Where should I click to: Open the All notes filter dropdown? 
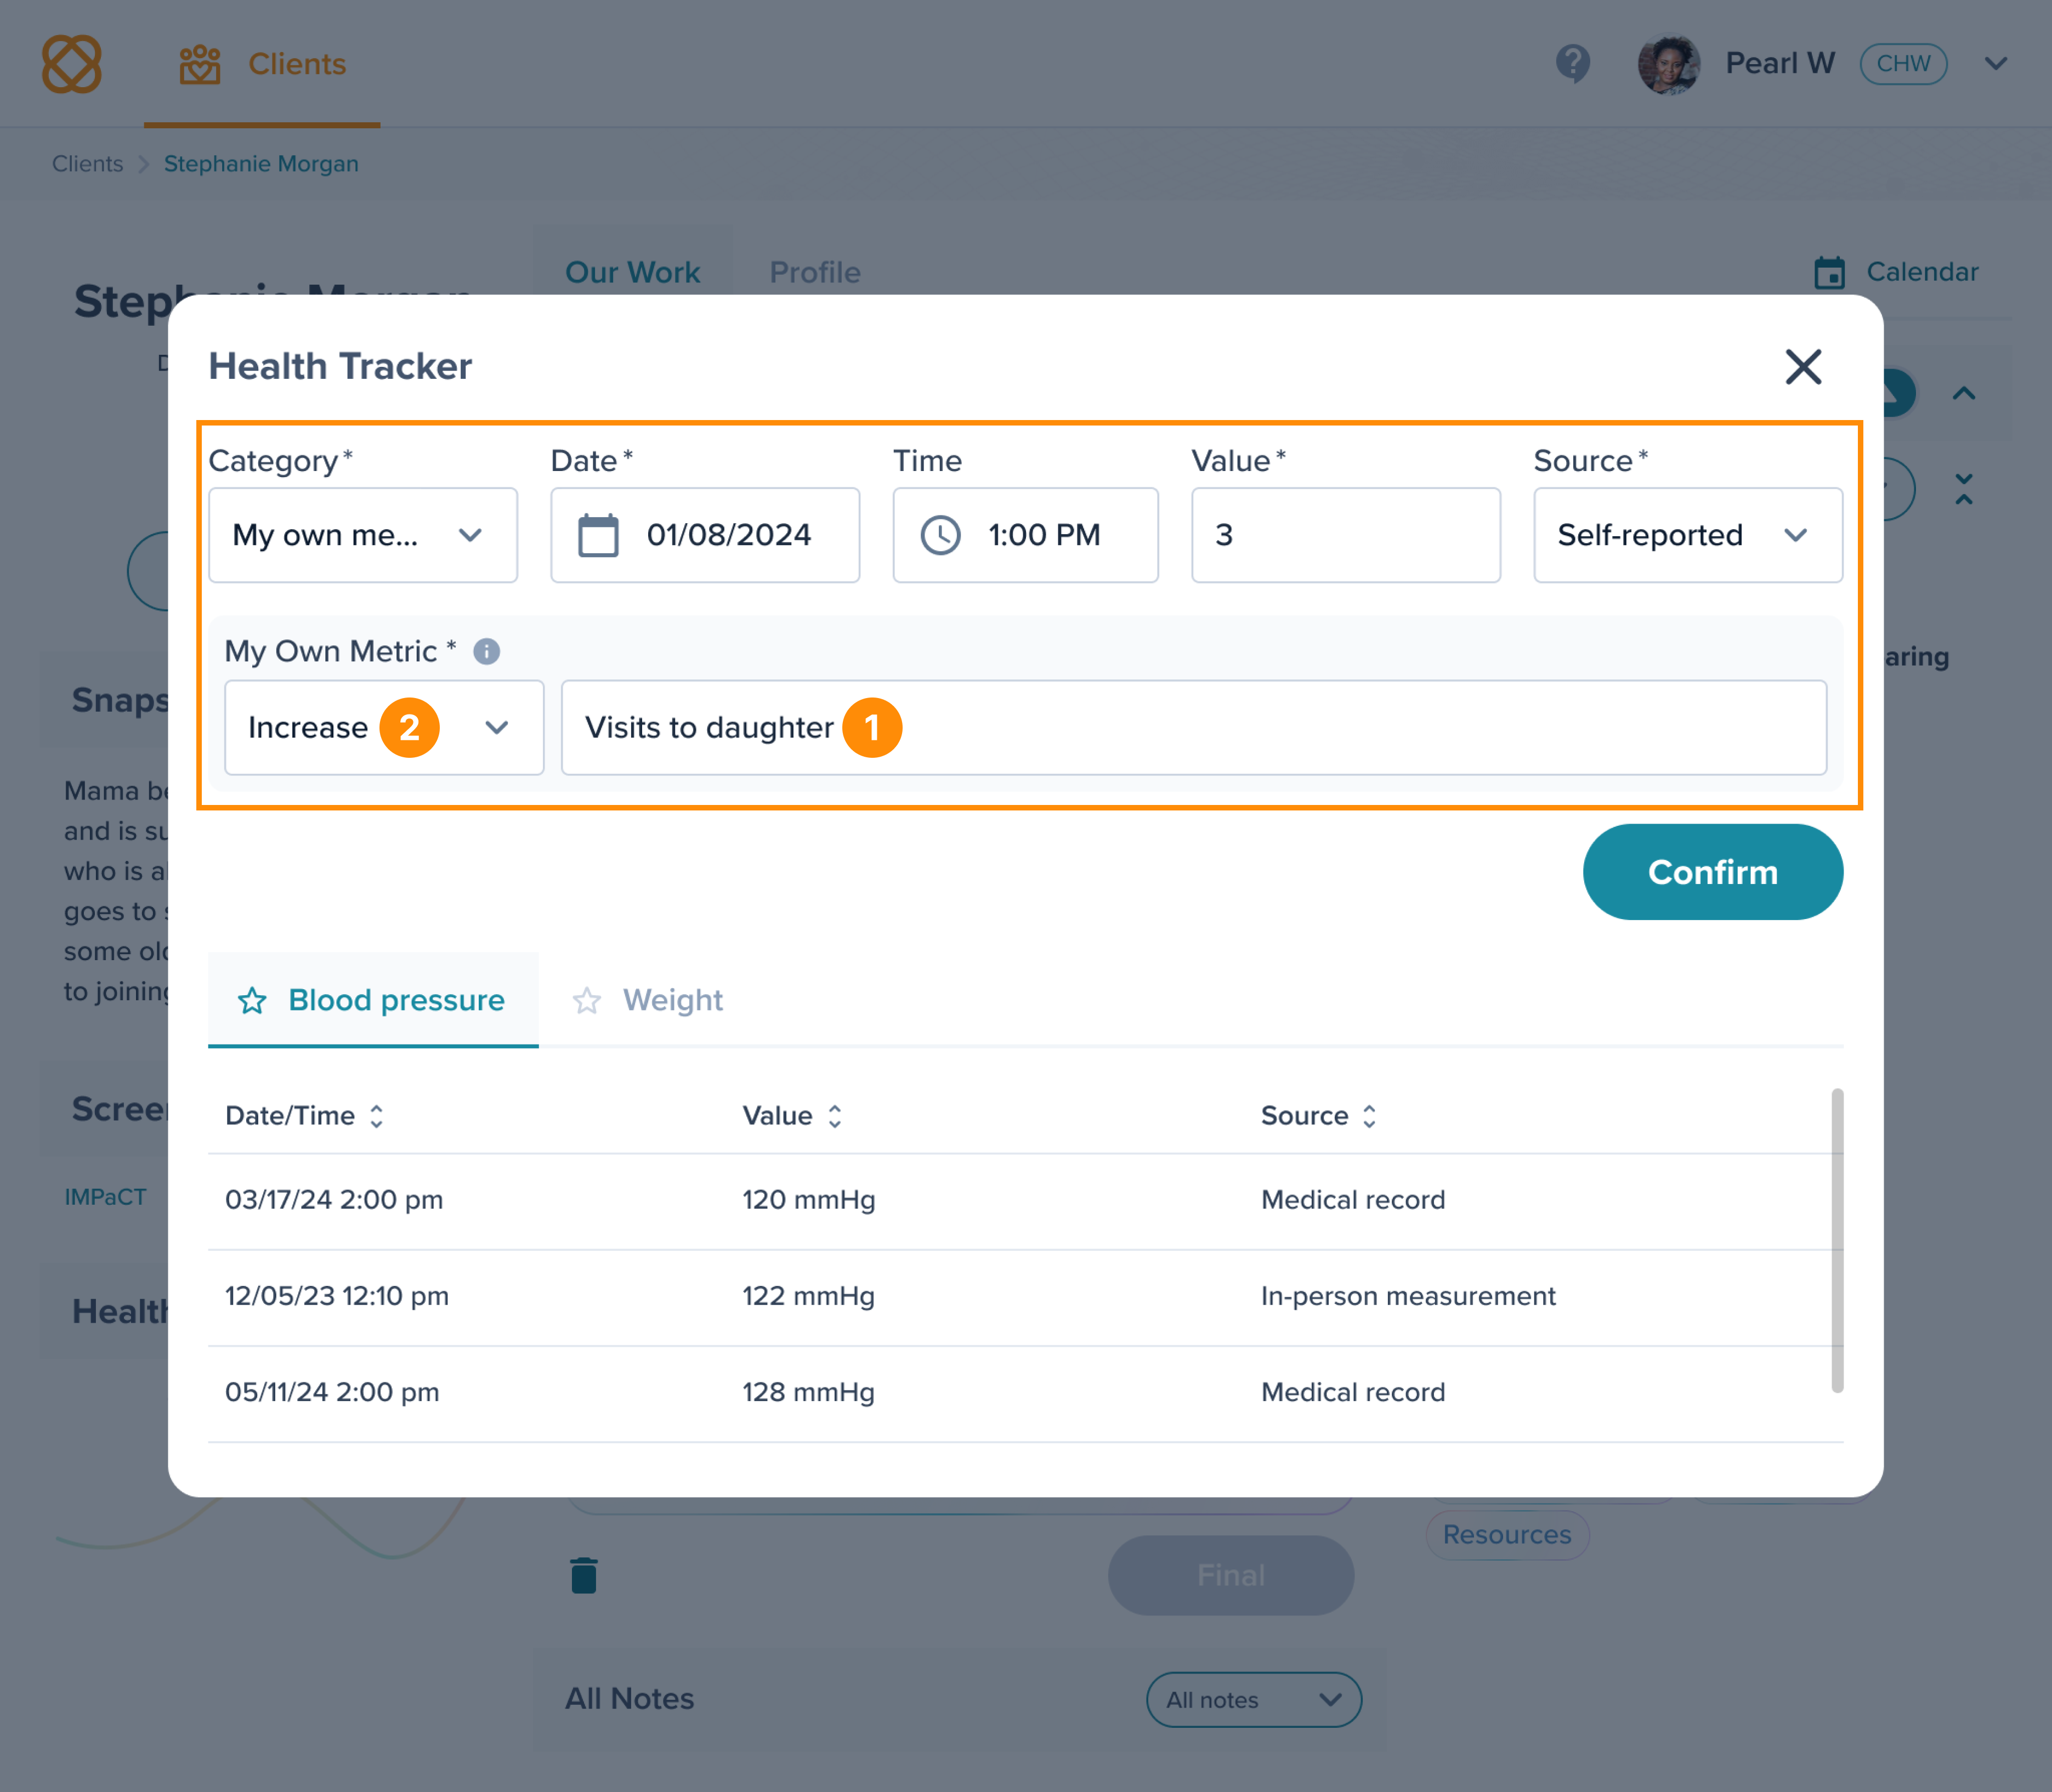(1254, 1700)
